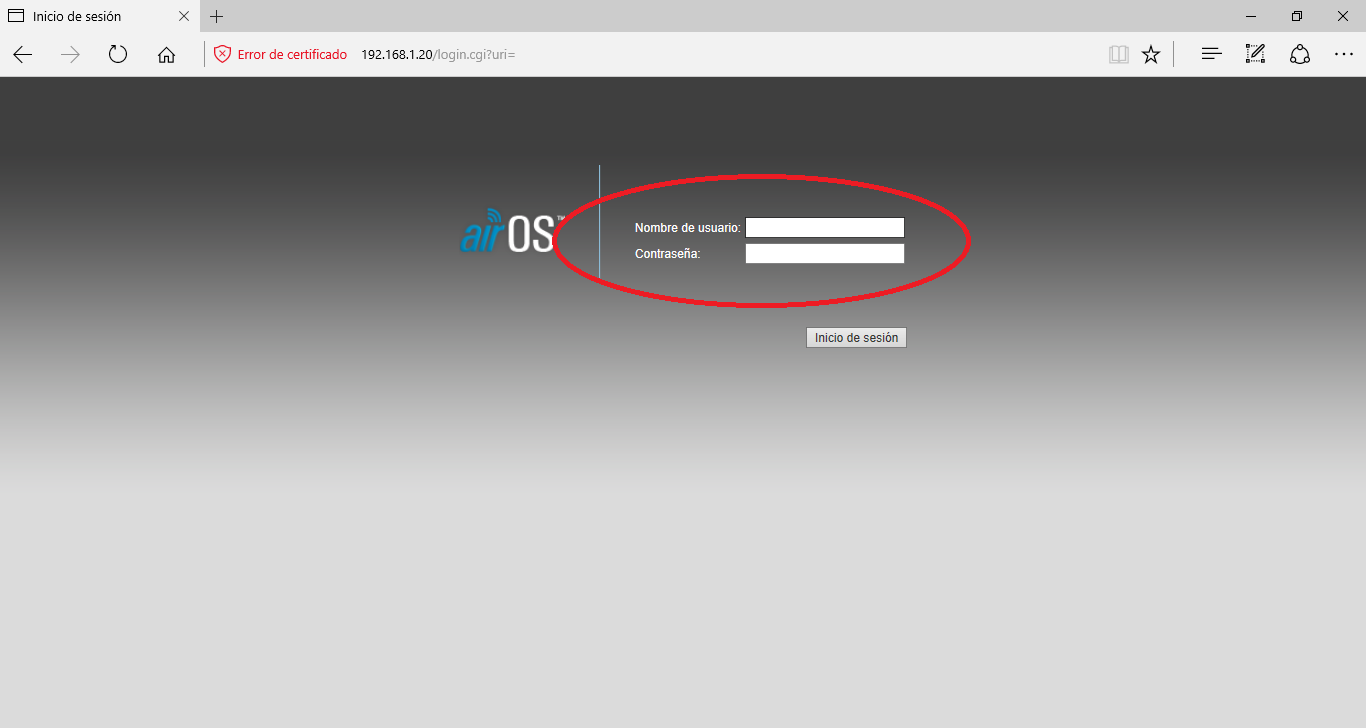
Task: Close the Inicio de sesión tab
Action: pos(184,16)
